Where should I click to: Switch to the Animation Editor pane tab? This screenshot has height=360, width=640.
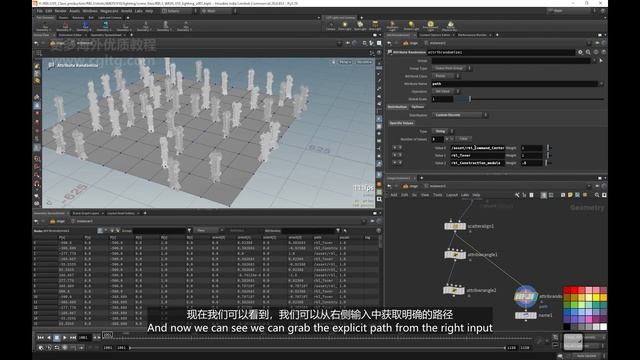pos(70,35)
